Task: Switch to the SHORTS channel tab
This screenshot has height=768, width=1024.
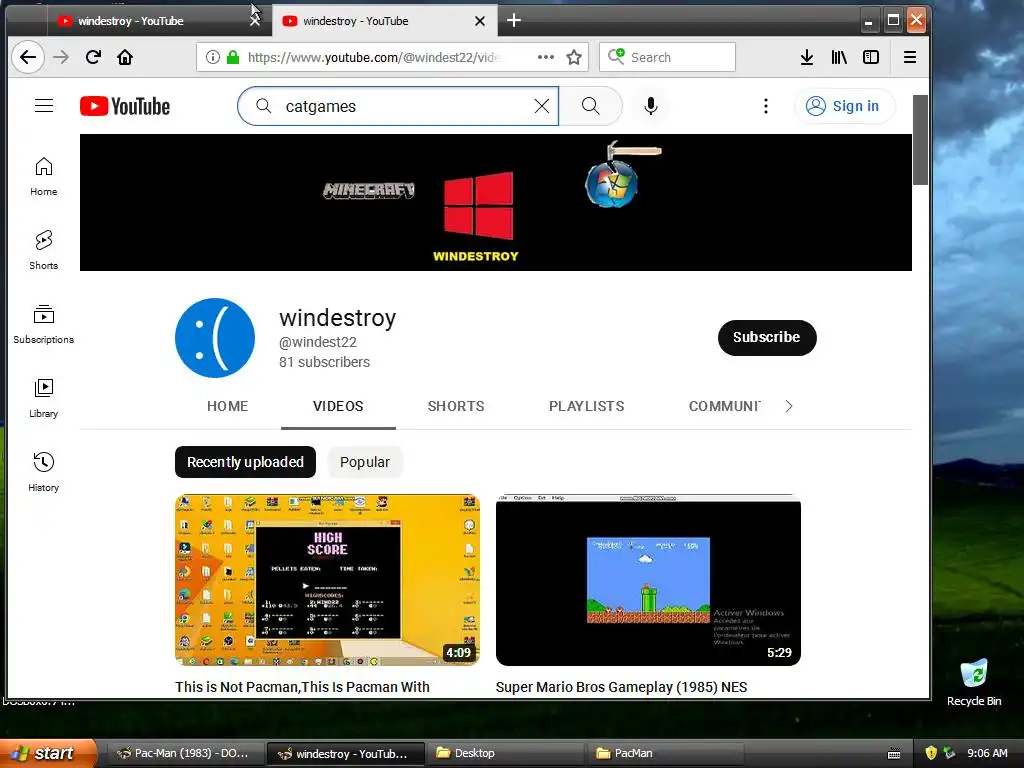Action: click(456, 406)
